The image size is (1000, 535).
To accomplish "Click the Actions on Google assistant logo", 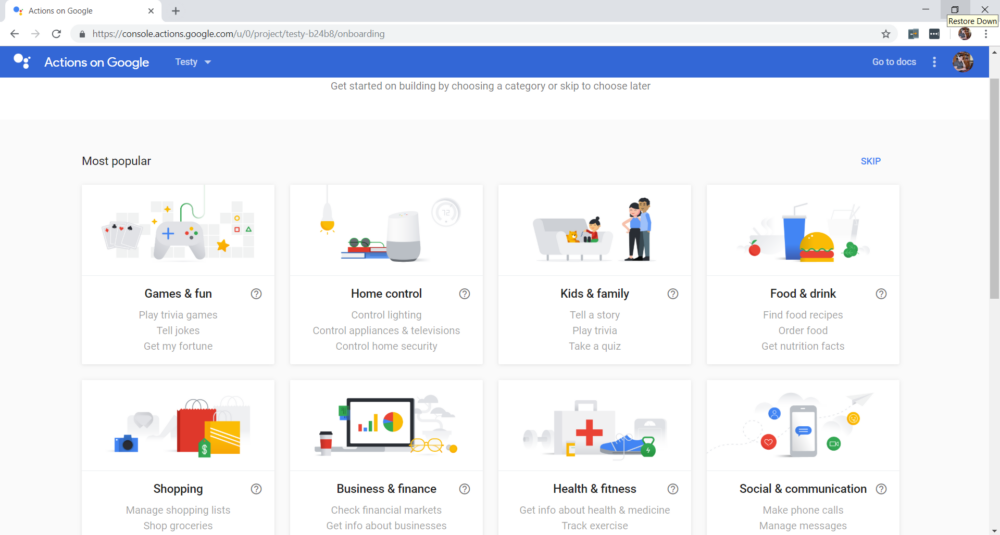I will [x=22, y=61].
